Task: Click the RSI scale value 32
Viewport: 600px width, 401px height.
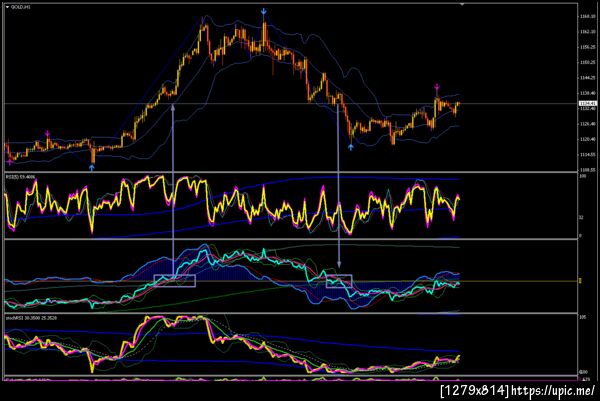Action: (x=581, y=217)
